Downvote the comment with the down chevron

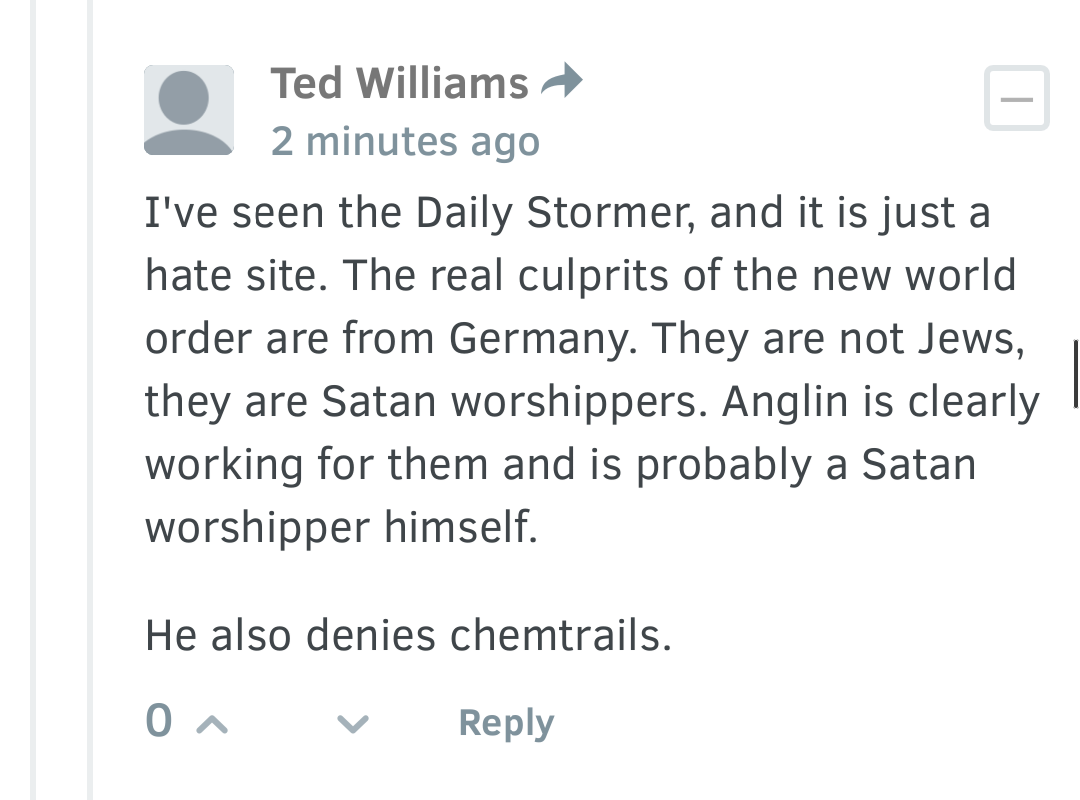[x=353, y=724]
